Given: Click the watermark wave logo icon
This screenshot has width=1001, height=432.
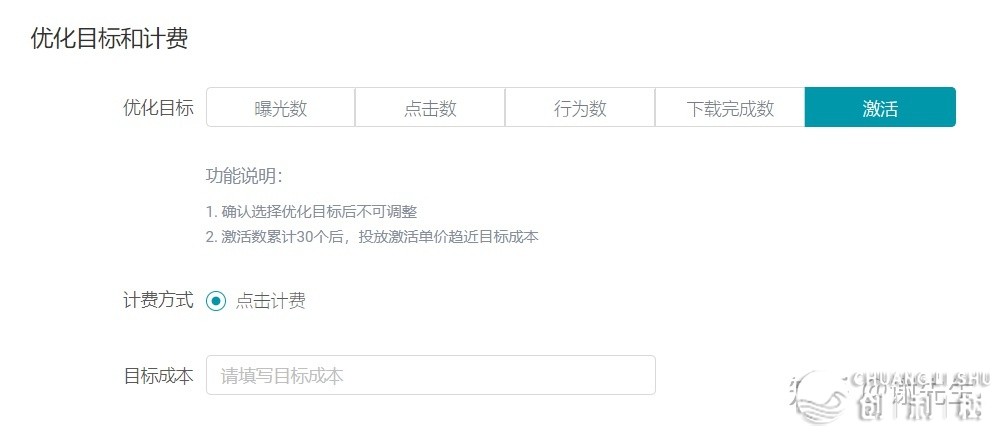Looking at the screenshot, I should click(820, 396).
